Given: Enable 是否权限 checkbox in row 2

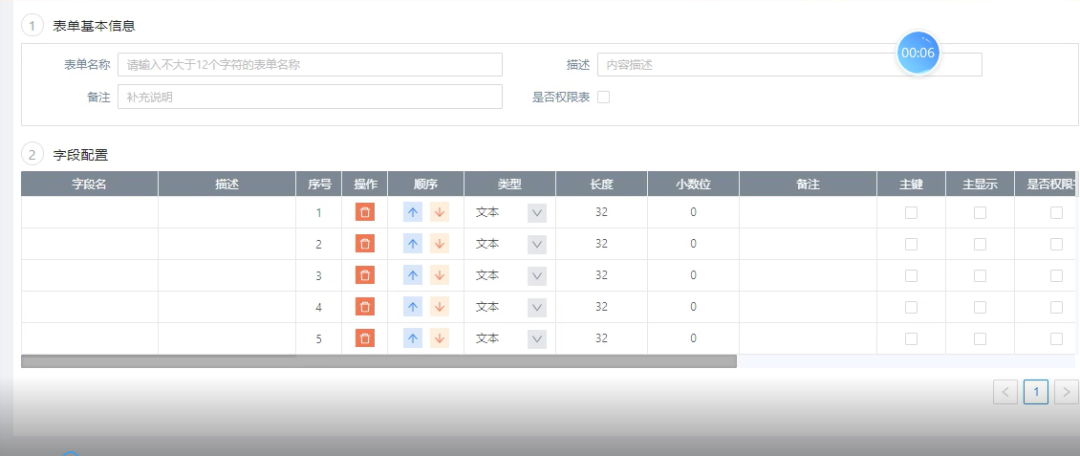Looking at the screenshot, I should point(1056,244).
